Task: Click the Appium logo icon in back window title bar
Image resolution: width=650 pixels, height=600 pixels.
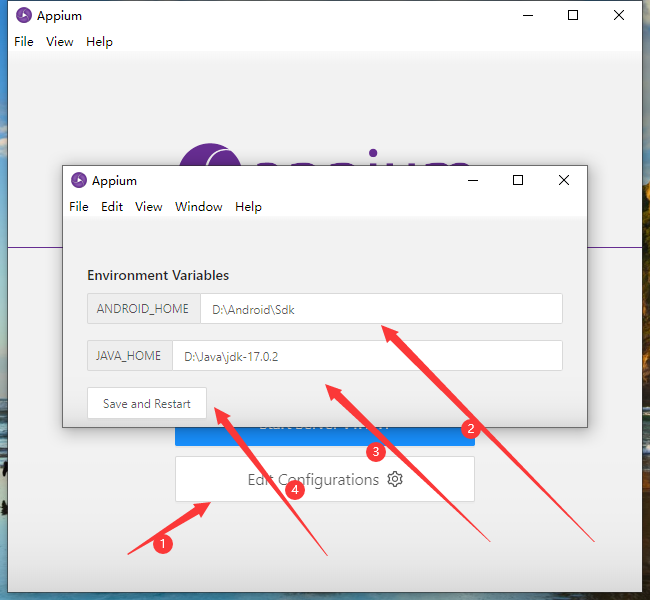Action: [x=24, y=15]
